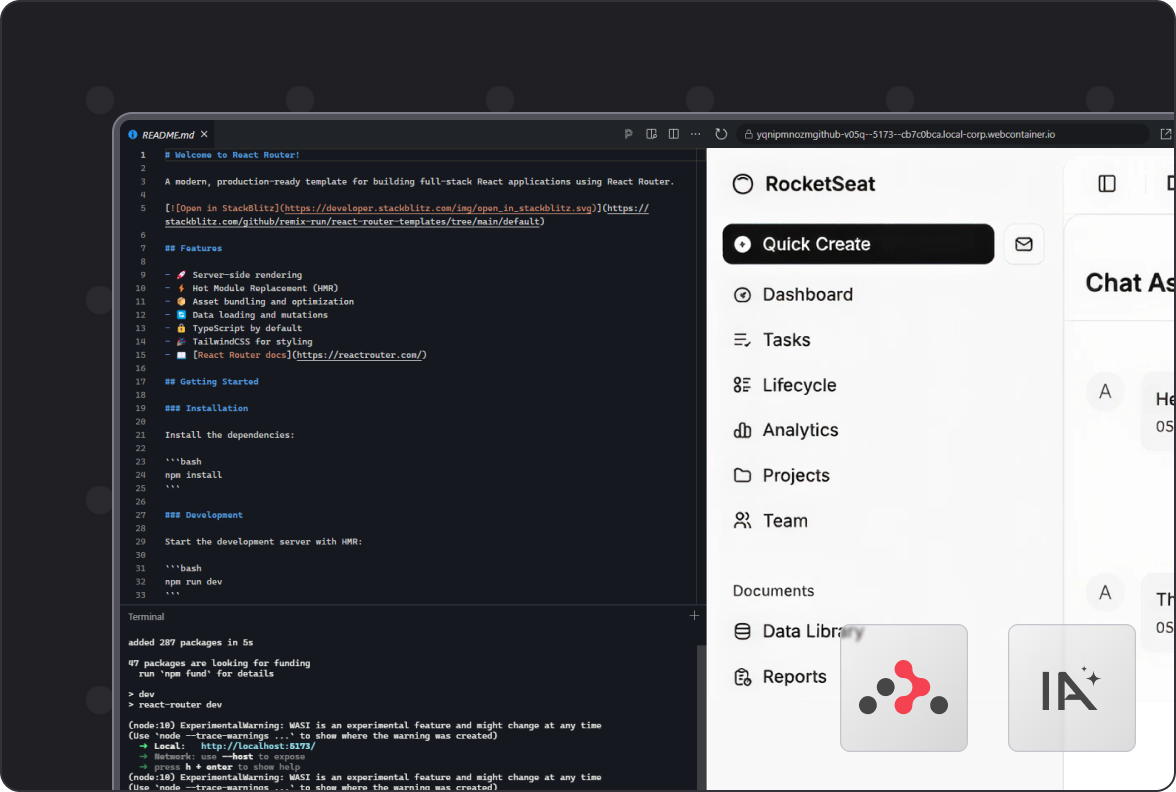Screen dimensions: 1176x792
Task: Click the 'Install the dependencies:' line
Action: click(230, 435)
